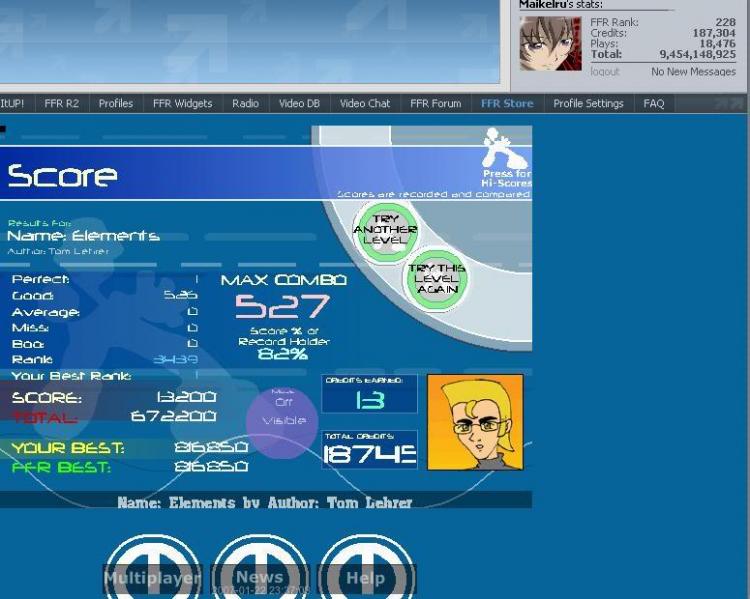
Task: Click the Total value 9,454,148,925
Action: [698, 54]
